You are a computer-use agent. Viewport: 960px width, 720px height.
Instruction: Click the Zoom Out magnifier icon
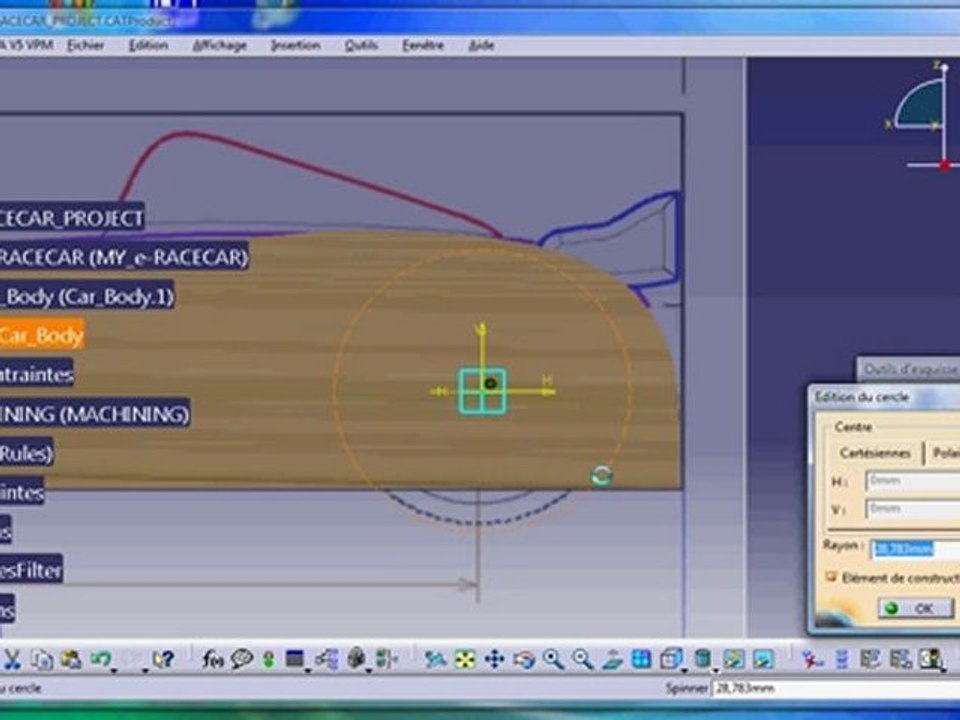click(582, 660)
